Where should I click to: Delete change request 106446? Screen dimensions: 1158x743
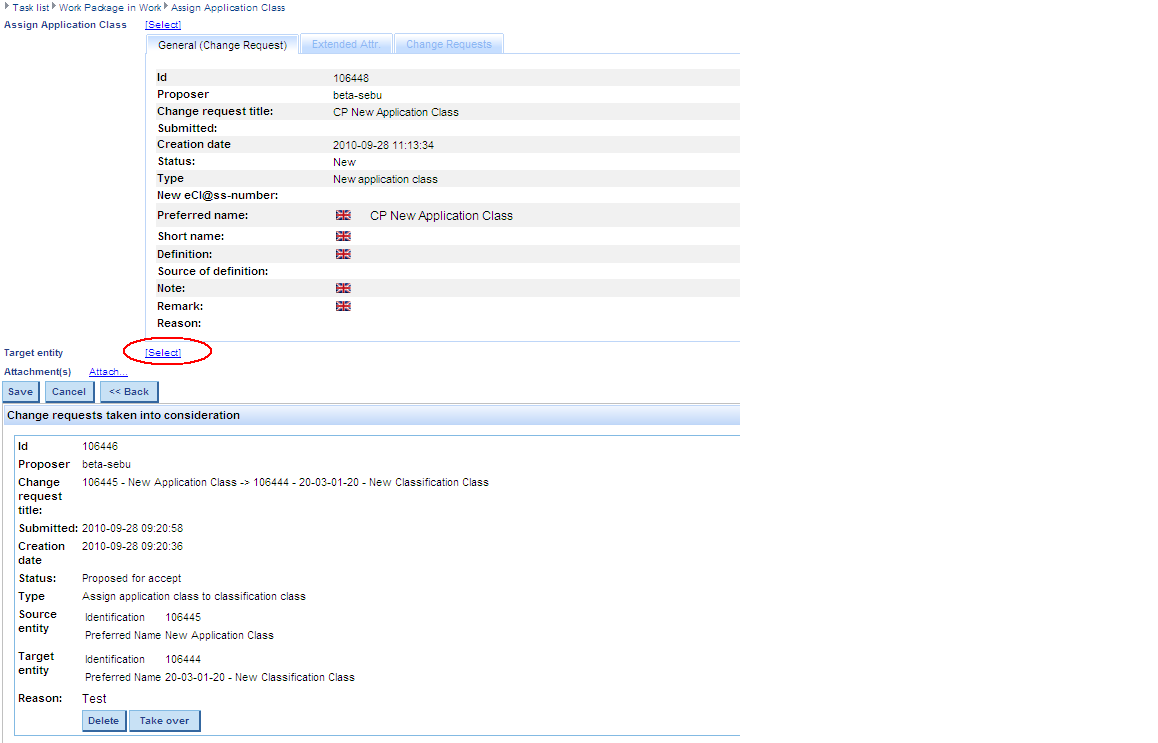103,721
